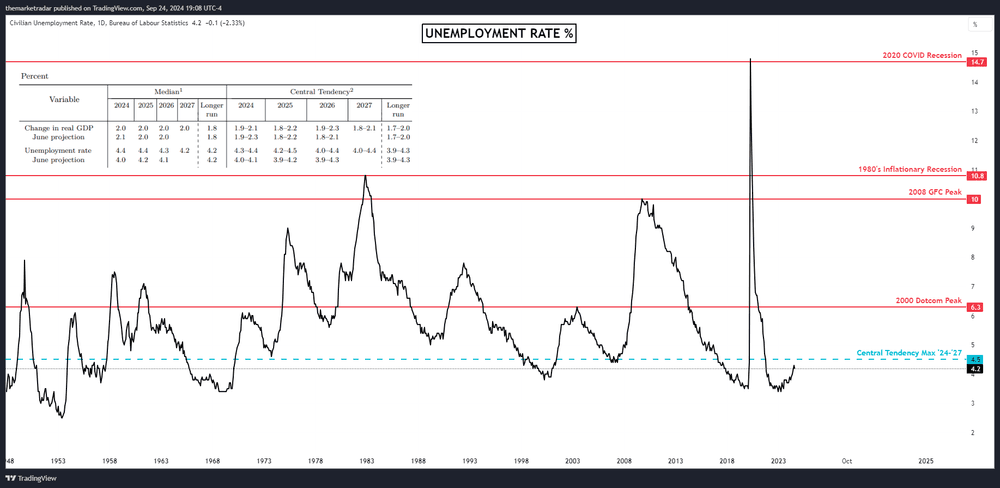Viewport: 1000px width, 488px height.
Task: Select the red 10 price axis tag
Action: (x=975, y=199)
